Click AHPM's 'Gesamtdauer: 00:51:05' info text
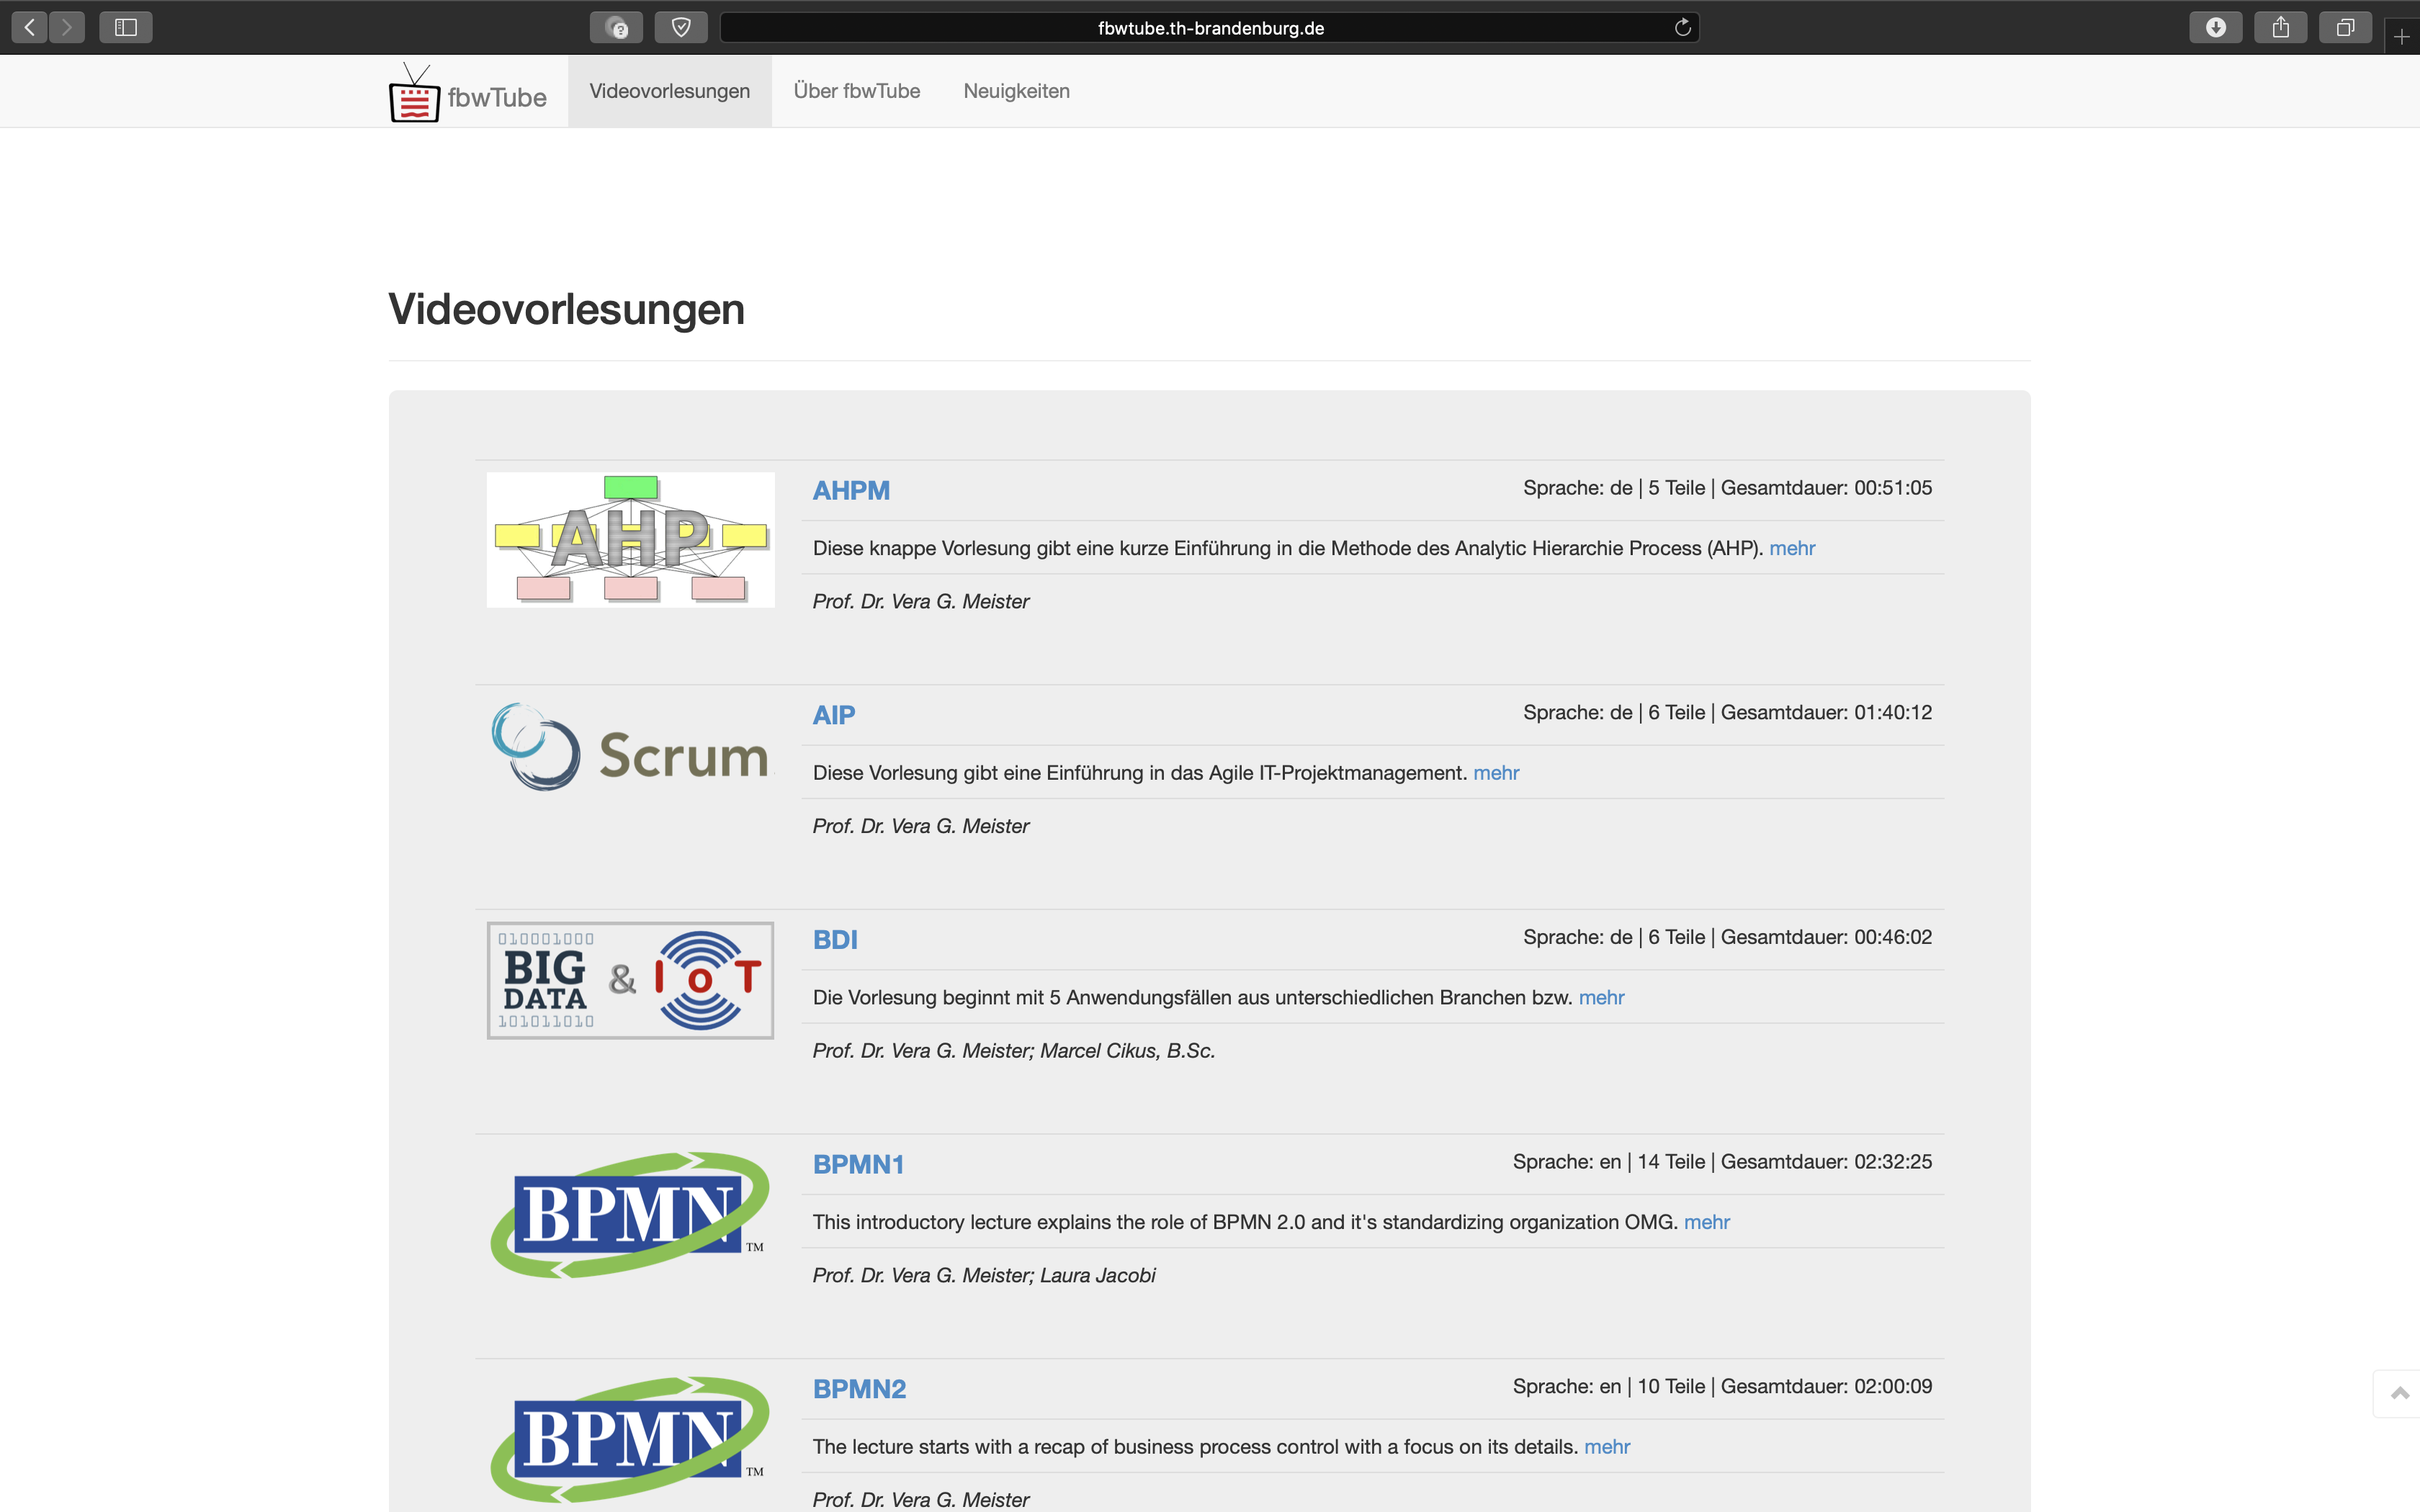This screenshot has width=2420, height=1512. (1826, 488)
